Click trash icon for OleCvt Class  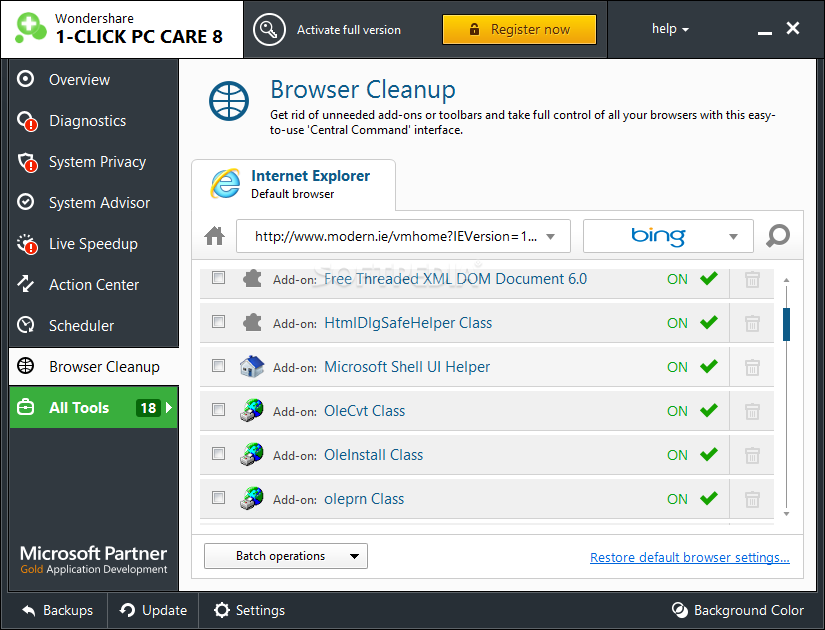pyautogui.click(x=752, y=411)
